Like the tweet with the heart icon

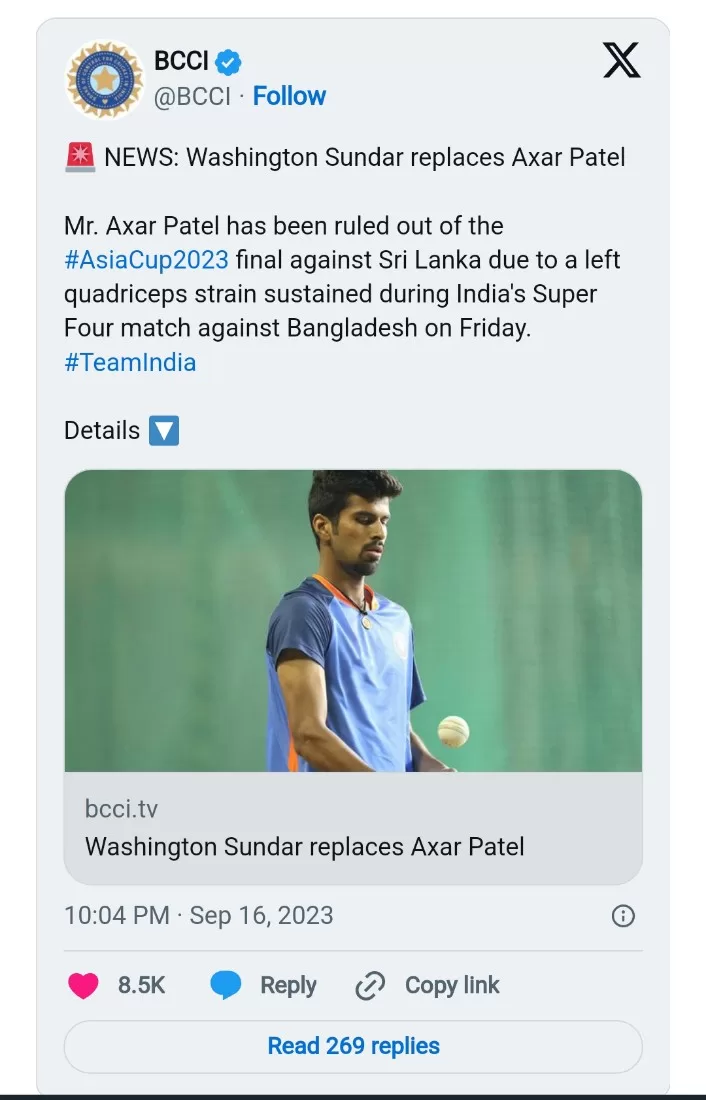[x=83, y=986]
